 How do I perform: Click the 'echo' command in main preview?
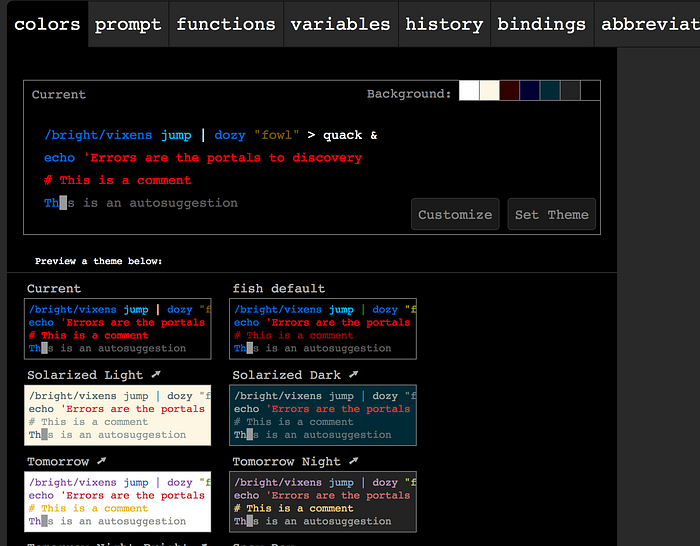[59, 158]
